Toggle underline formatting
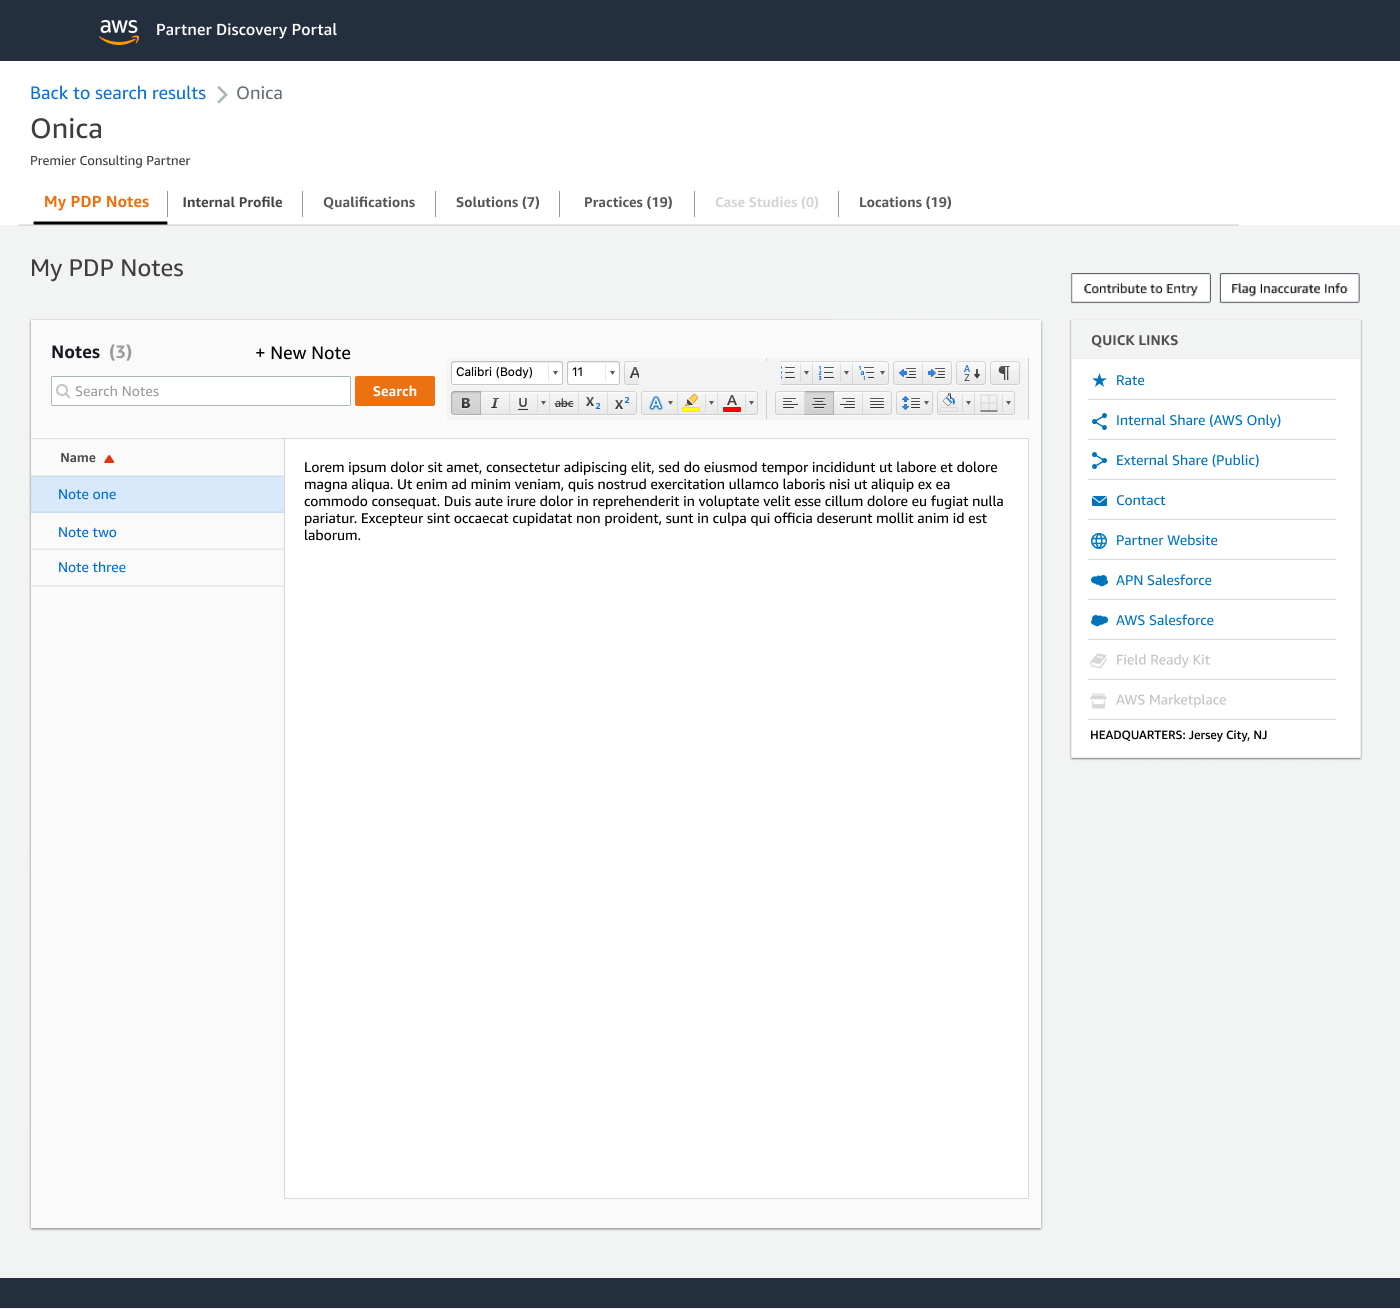This screenshot has height=1309, width=1400. pyautogui.click(x=523, y=403)
